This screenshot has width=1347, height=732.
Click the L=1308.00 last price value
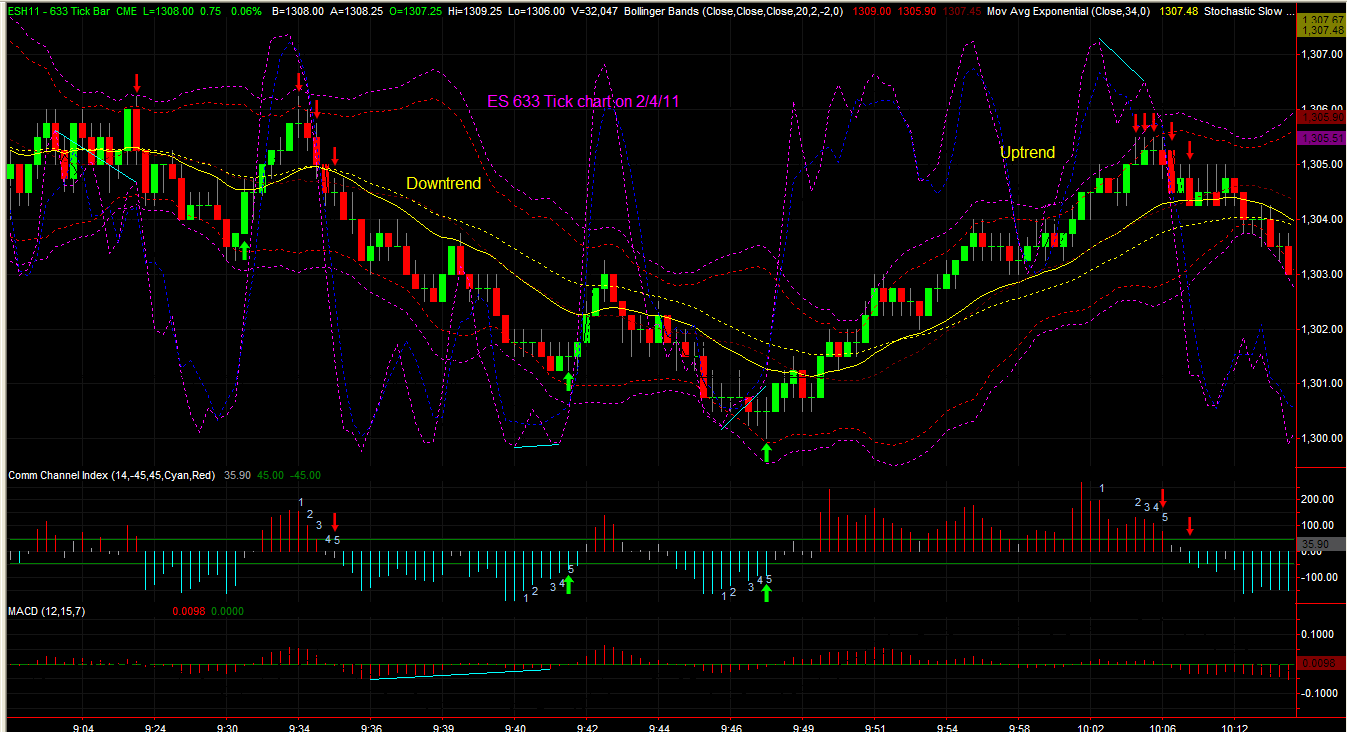tap(170, 11)
